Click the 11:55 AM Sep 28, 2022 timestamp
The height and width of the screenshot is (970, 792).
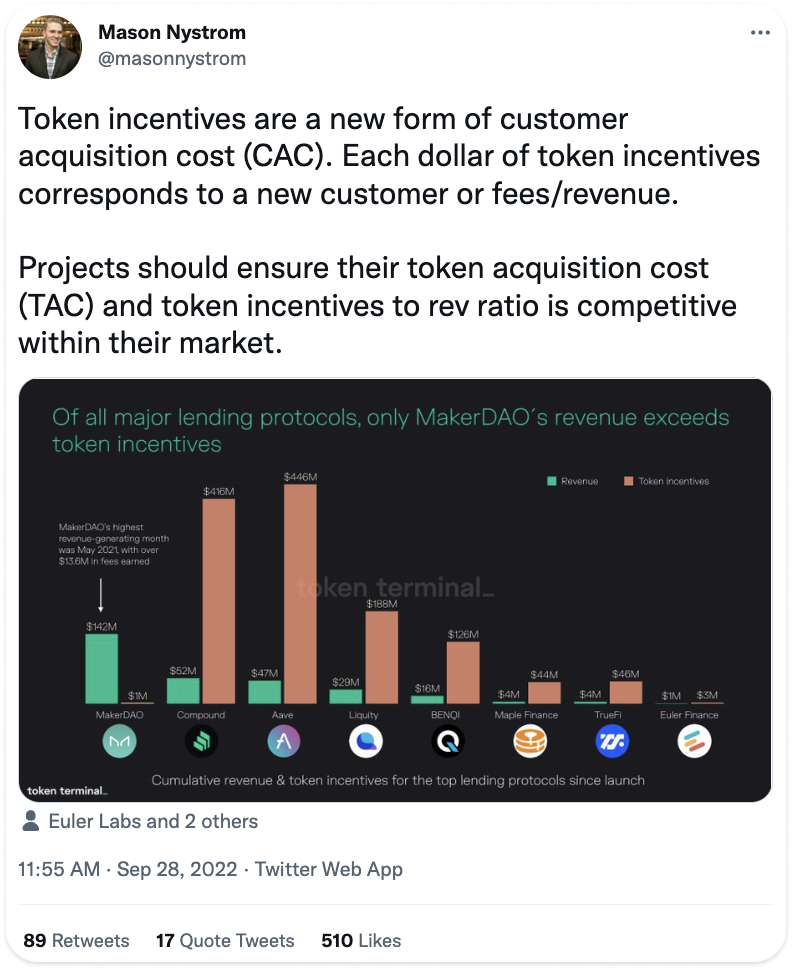(127, 869)
